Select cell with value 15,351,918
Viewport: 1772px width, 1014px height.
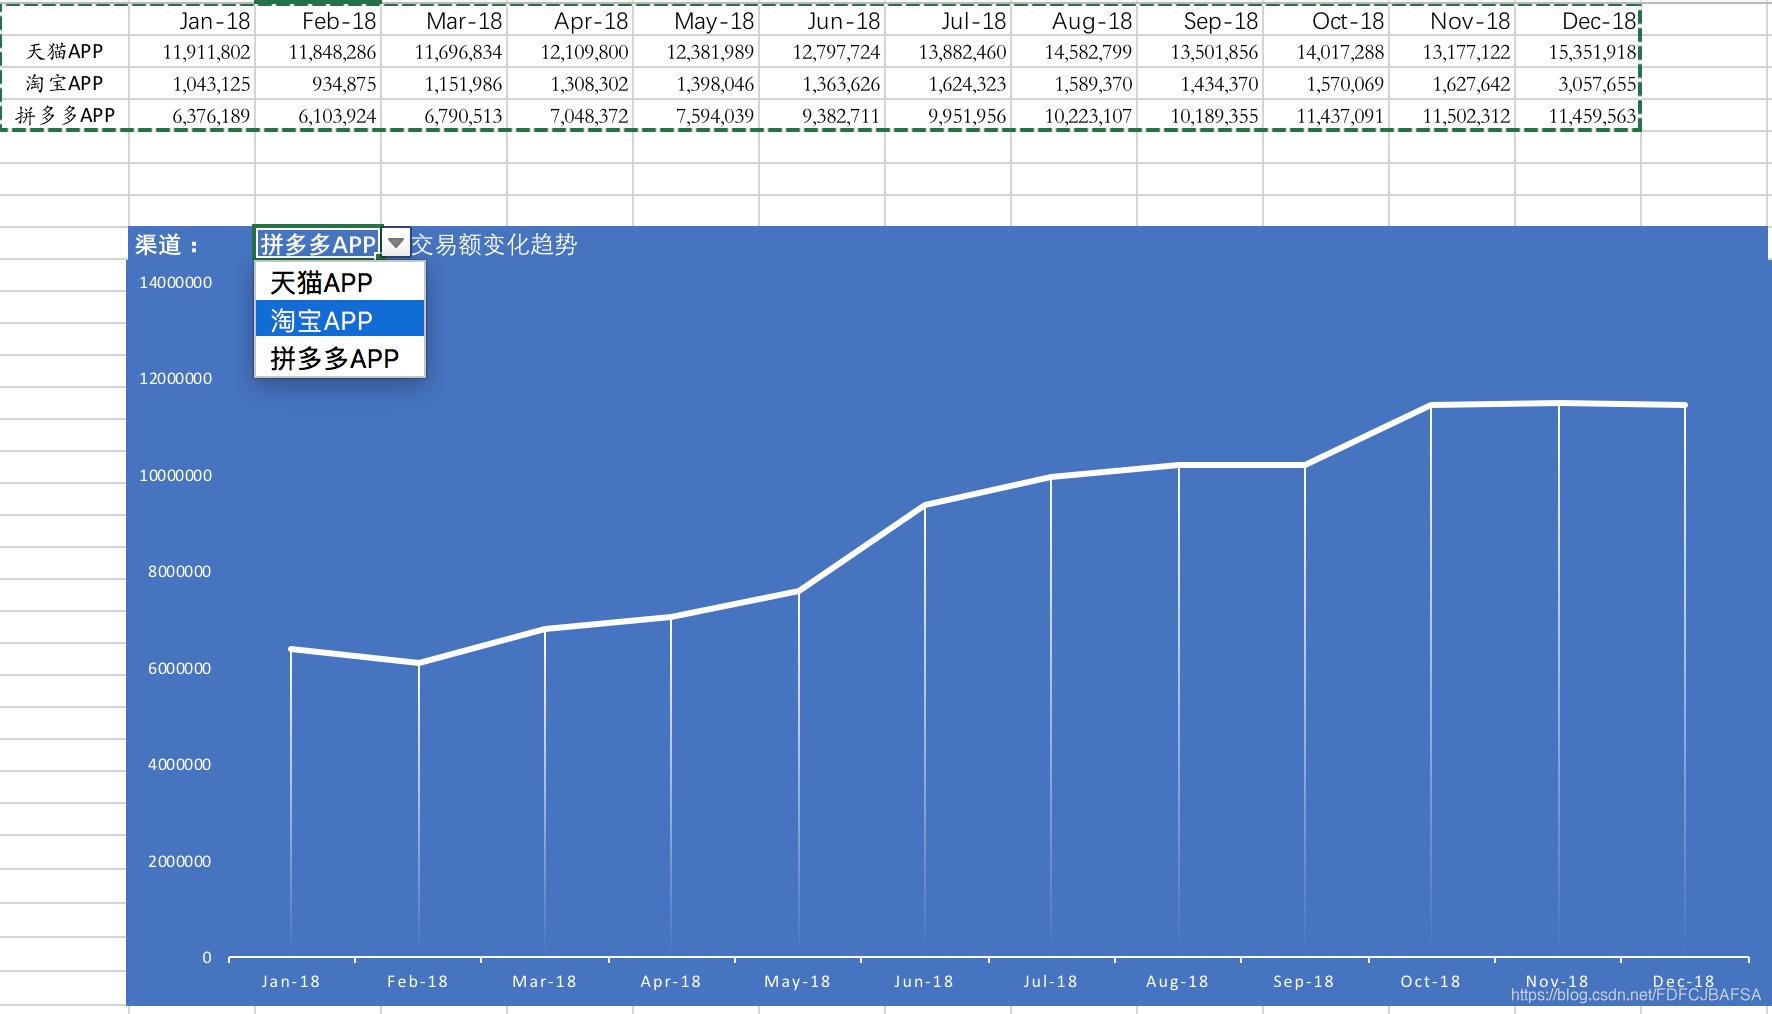pos(1578,51)
